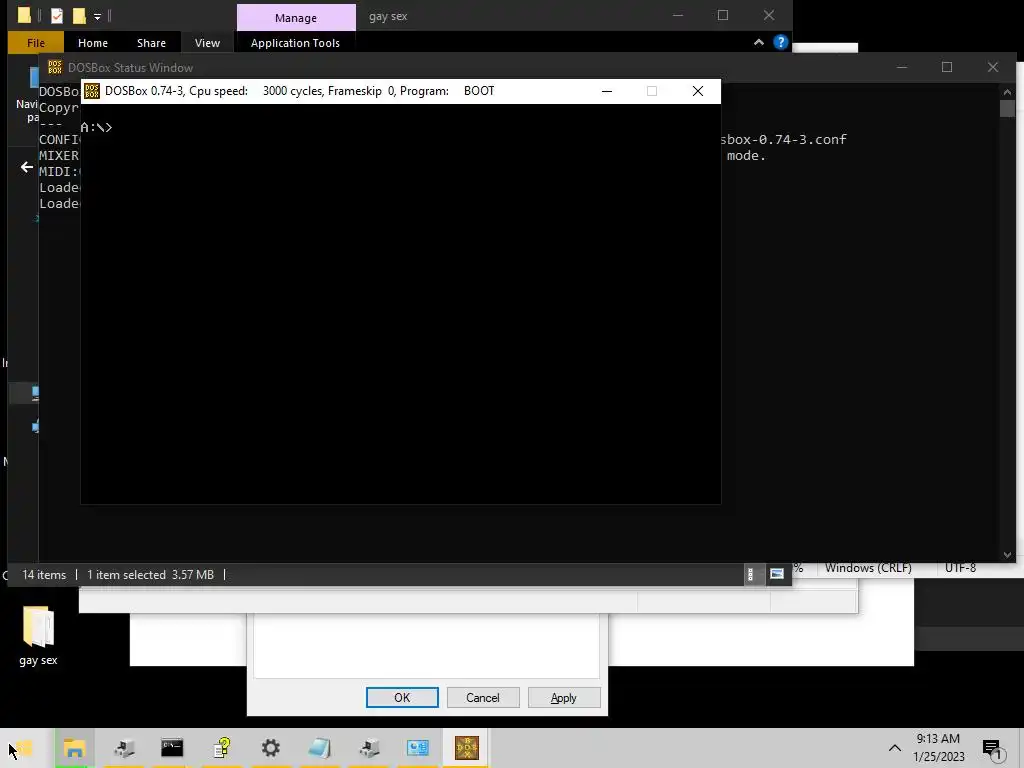Open File Explorer from the taskbar

pyautogui.click(x=74, y=748)
